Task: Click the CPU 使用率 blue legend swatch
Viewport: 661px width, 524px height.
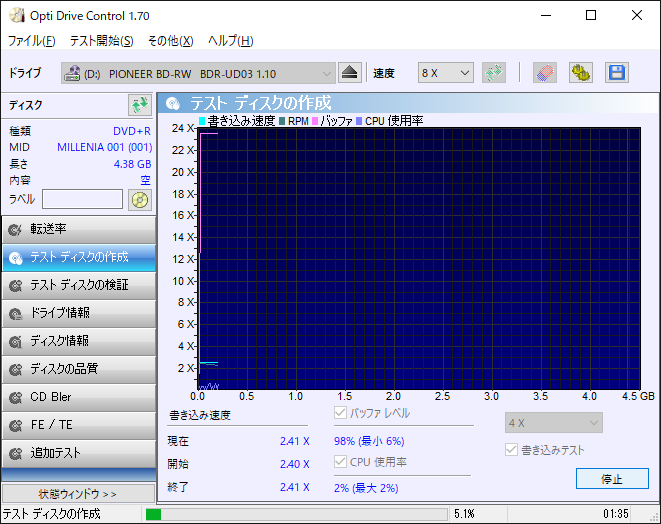Action: (x=359, y=121)
